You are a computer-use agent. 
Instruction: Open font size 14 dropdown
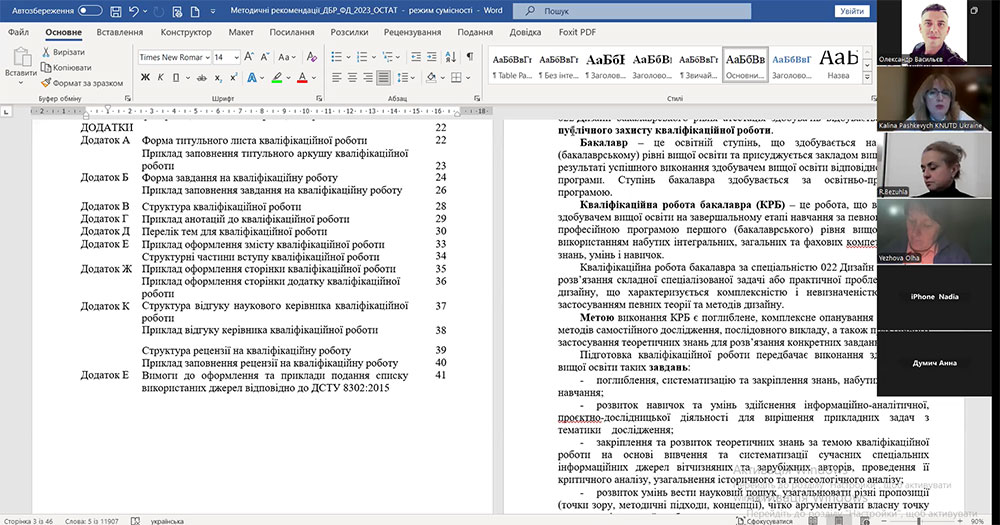tap(236, 57)
